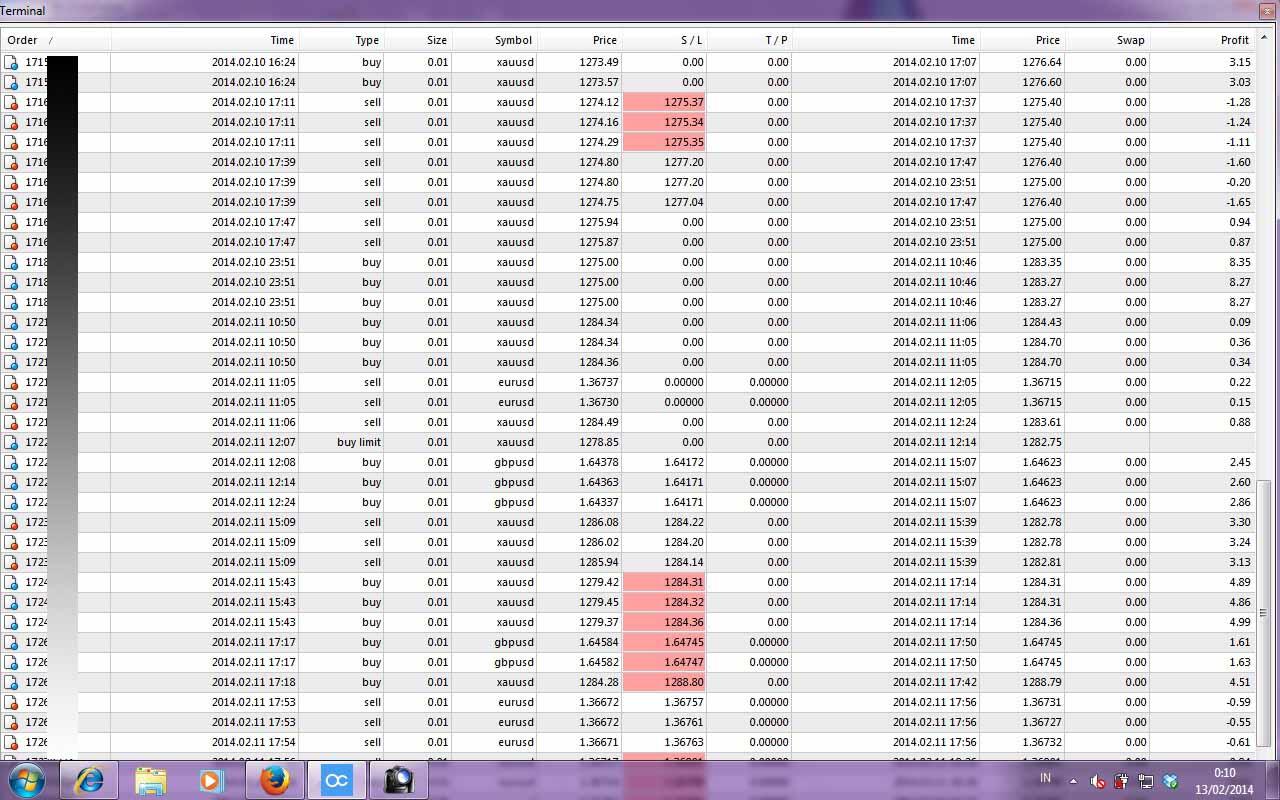
Task: Click the close price 1276.64
Action: (x=1042, y=62)
